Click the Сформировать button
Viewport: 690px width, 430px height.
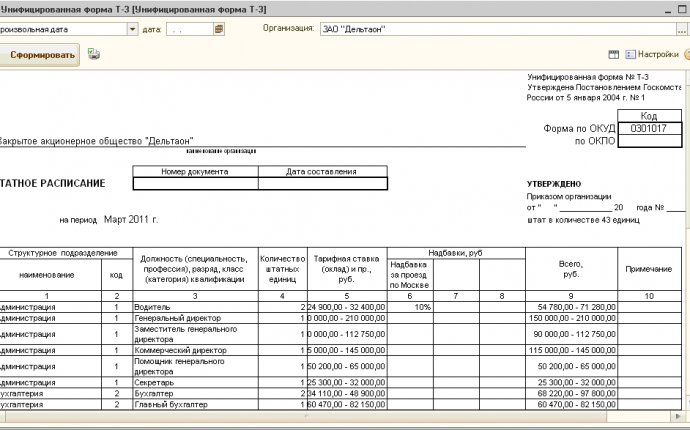click(39, 55)
